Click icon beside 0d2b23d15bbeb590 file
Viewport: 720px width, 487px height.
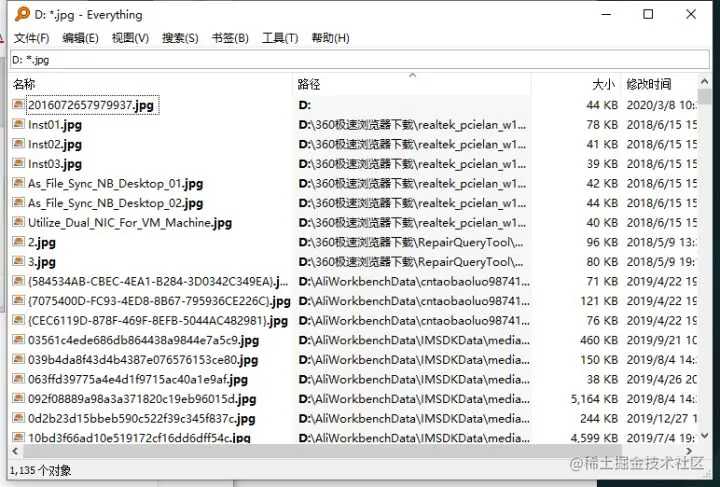coord(18,418)
